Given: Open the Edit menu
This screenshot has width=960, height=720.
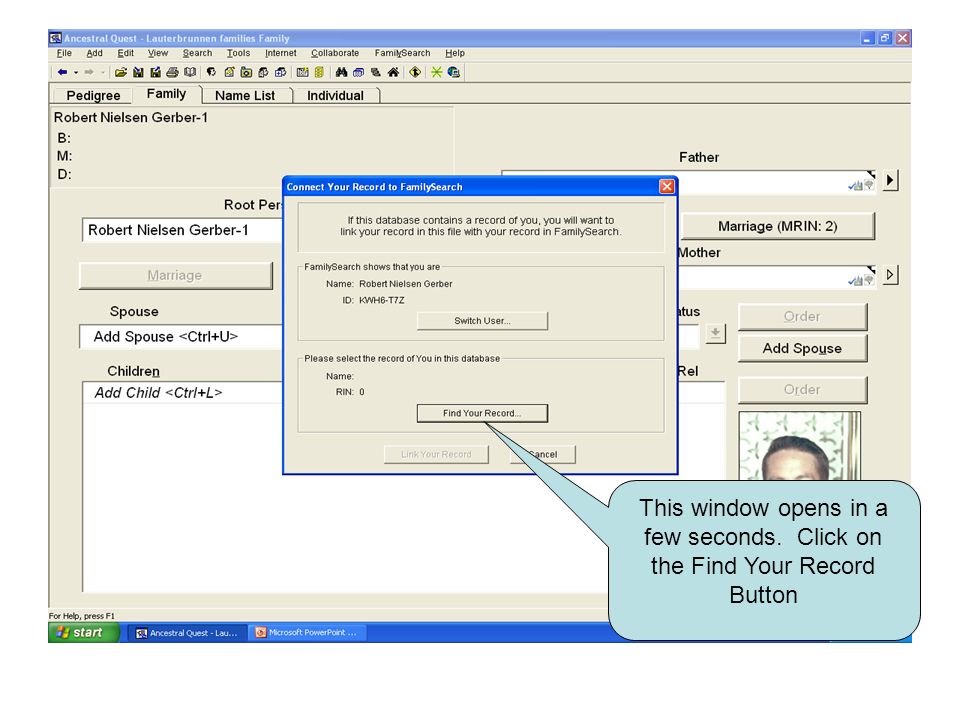Looking at the screenshot, I should coord(126,53).
